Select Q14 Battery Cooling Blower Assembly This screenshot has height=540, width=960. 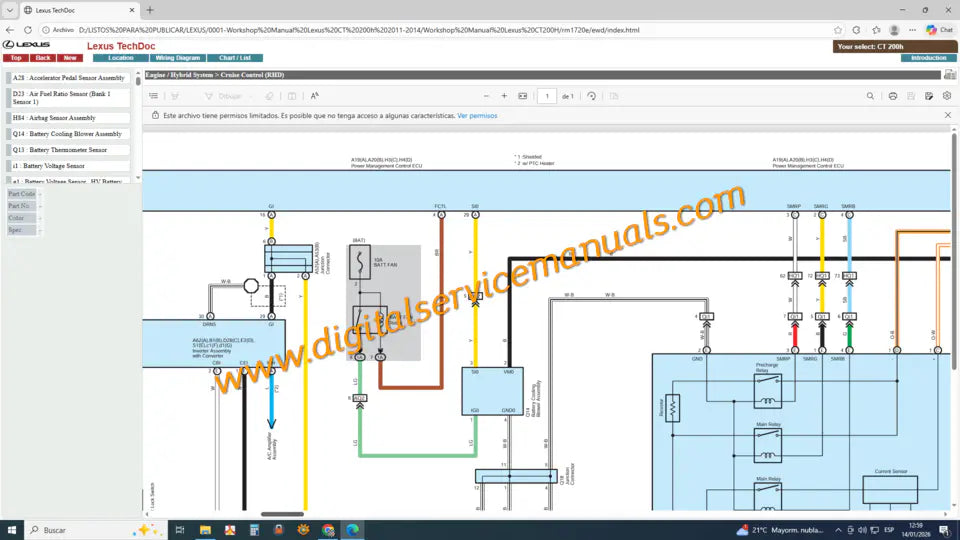[x=68, y=133]
